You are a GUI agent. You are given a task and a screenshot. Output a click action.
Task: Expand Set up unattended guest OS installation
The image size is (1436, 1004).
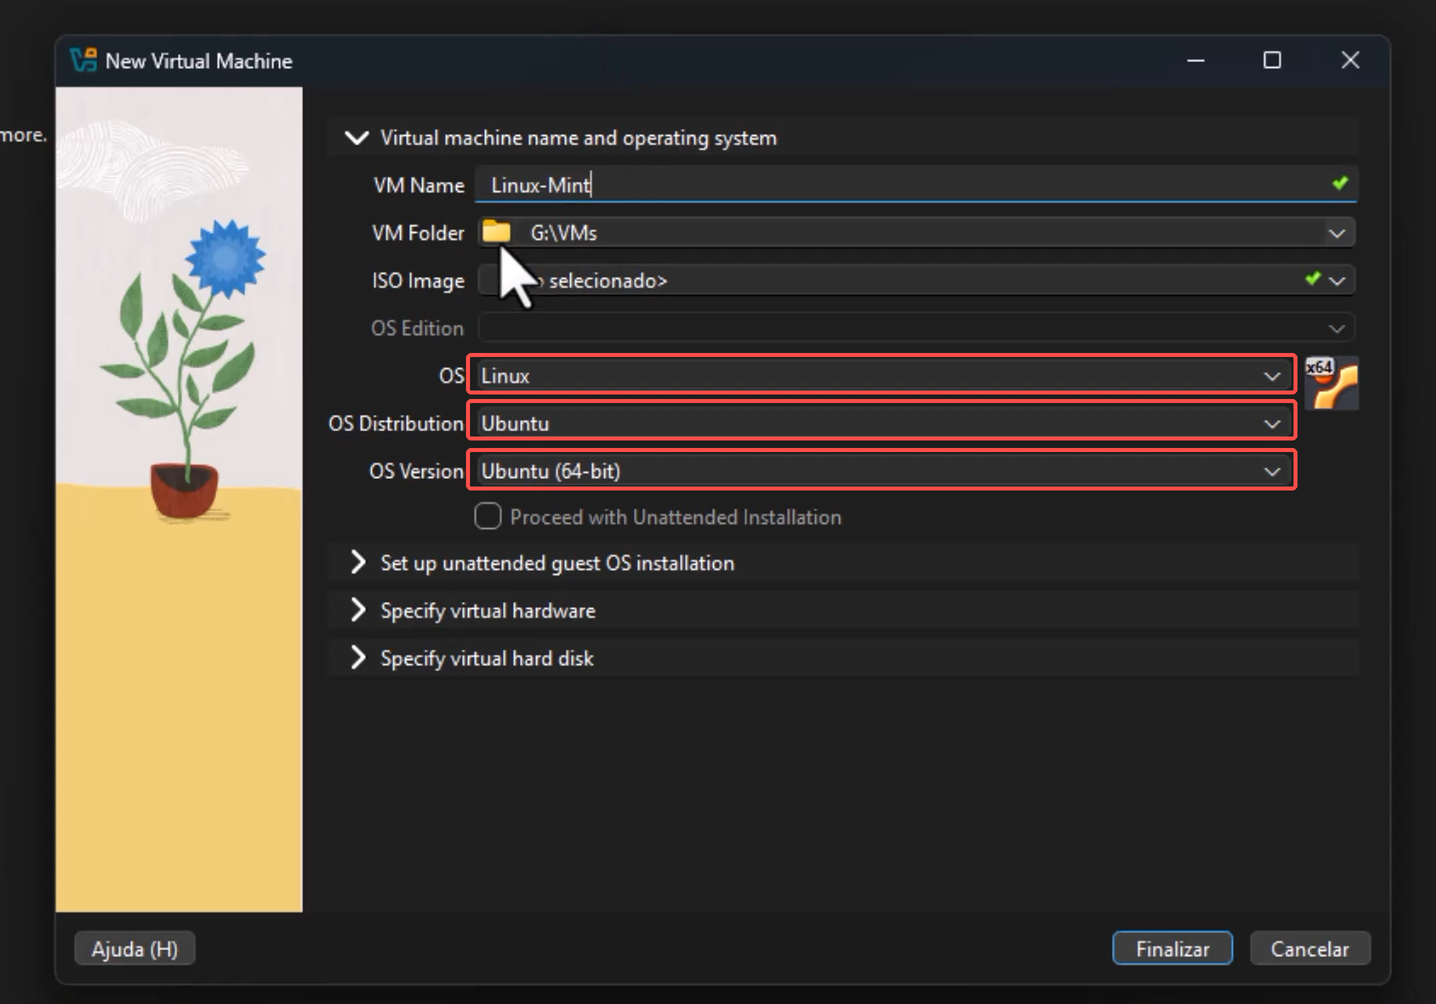(357, 562)
